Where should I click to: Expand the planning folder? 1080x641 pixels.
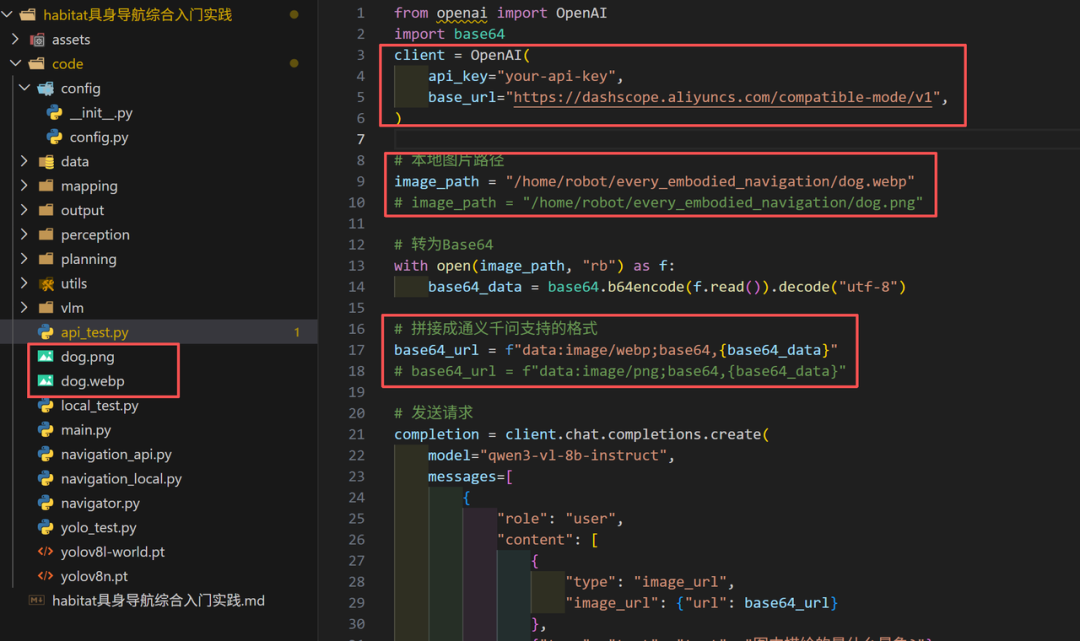tap(25, 259)
